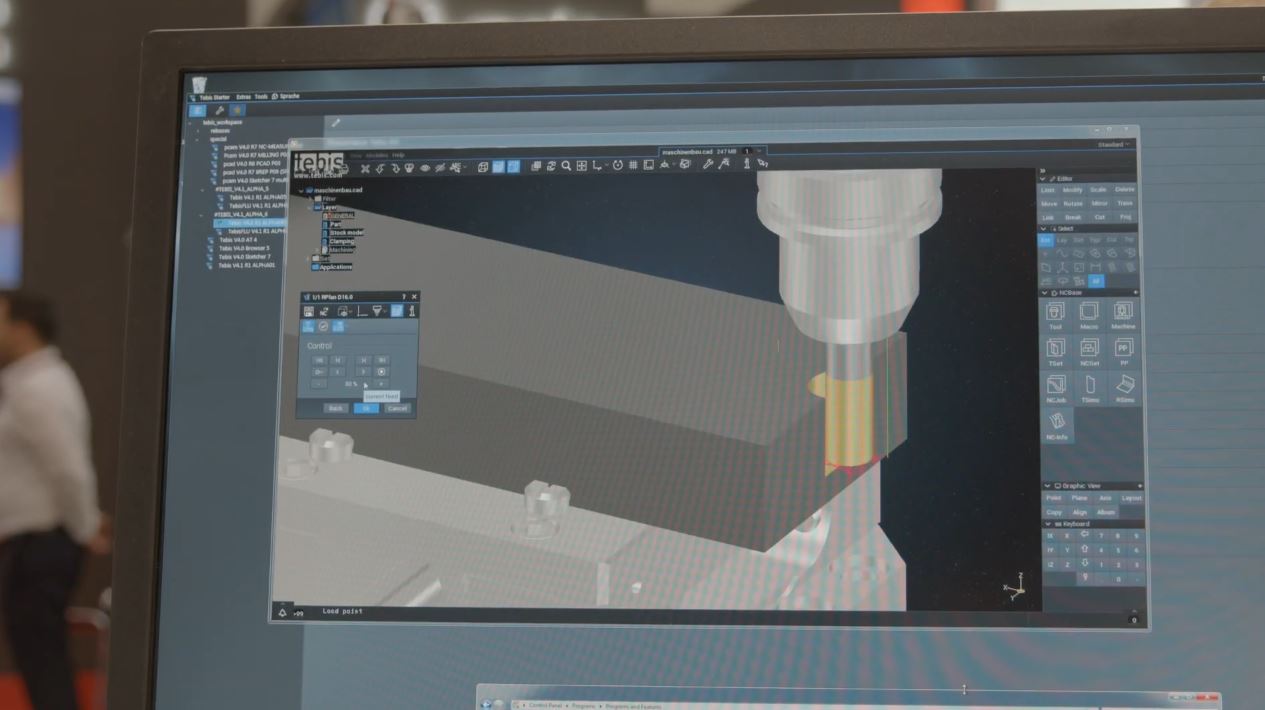This screenshot has width=1265, height=710.
Task: Select Tebis V4.0 Browser 5 entry
Action: coord(244,248)
